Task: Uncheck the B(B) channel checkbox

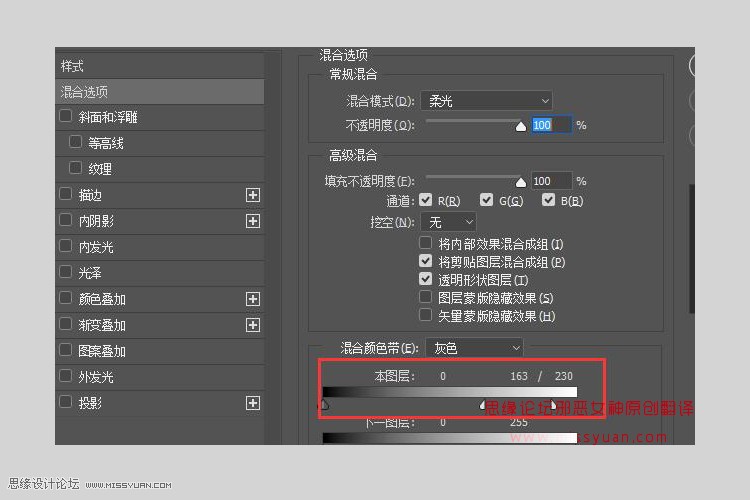Action: (x=548, y=200)
